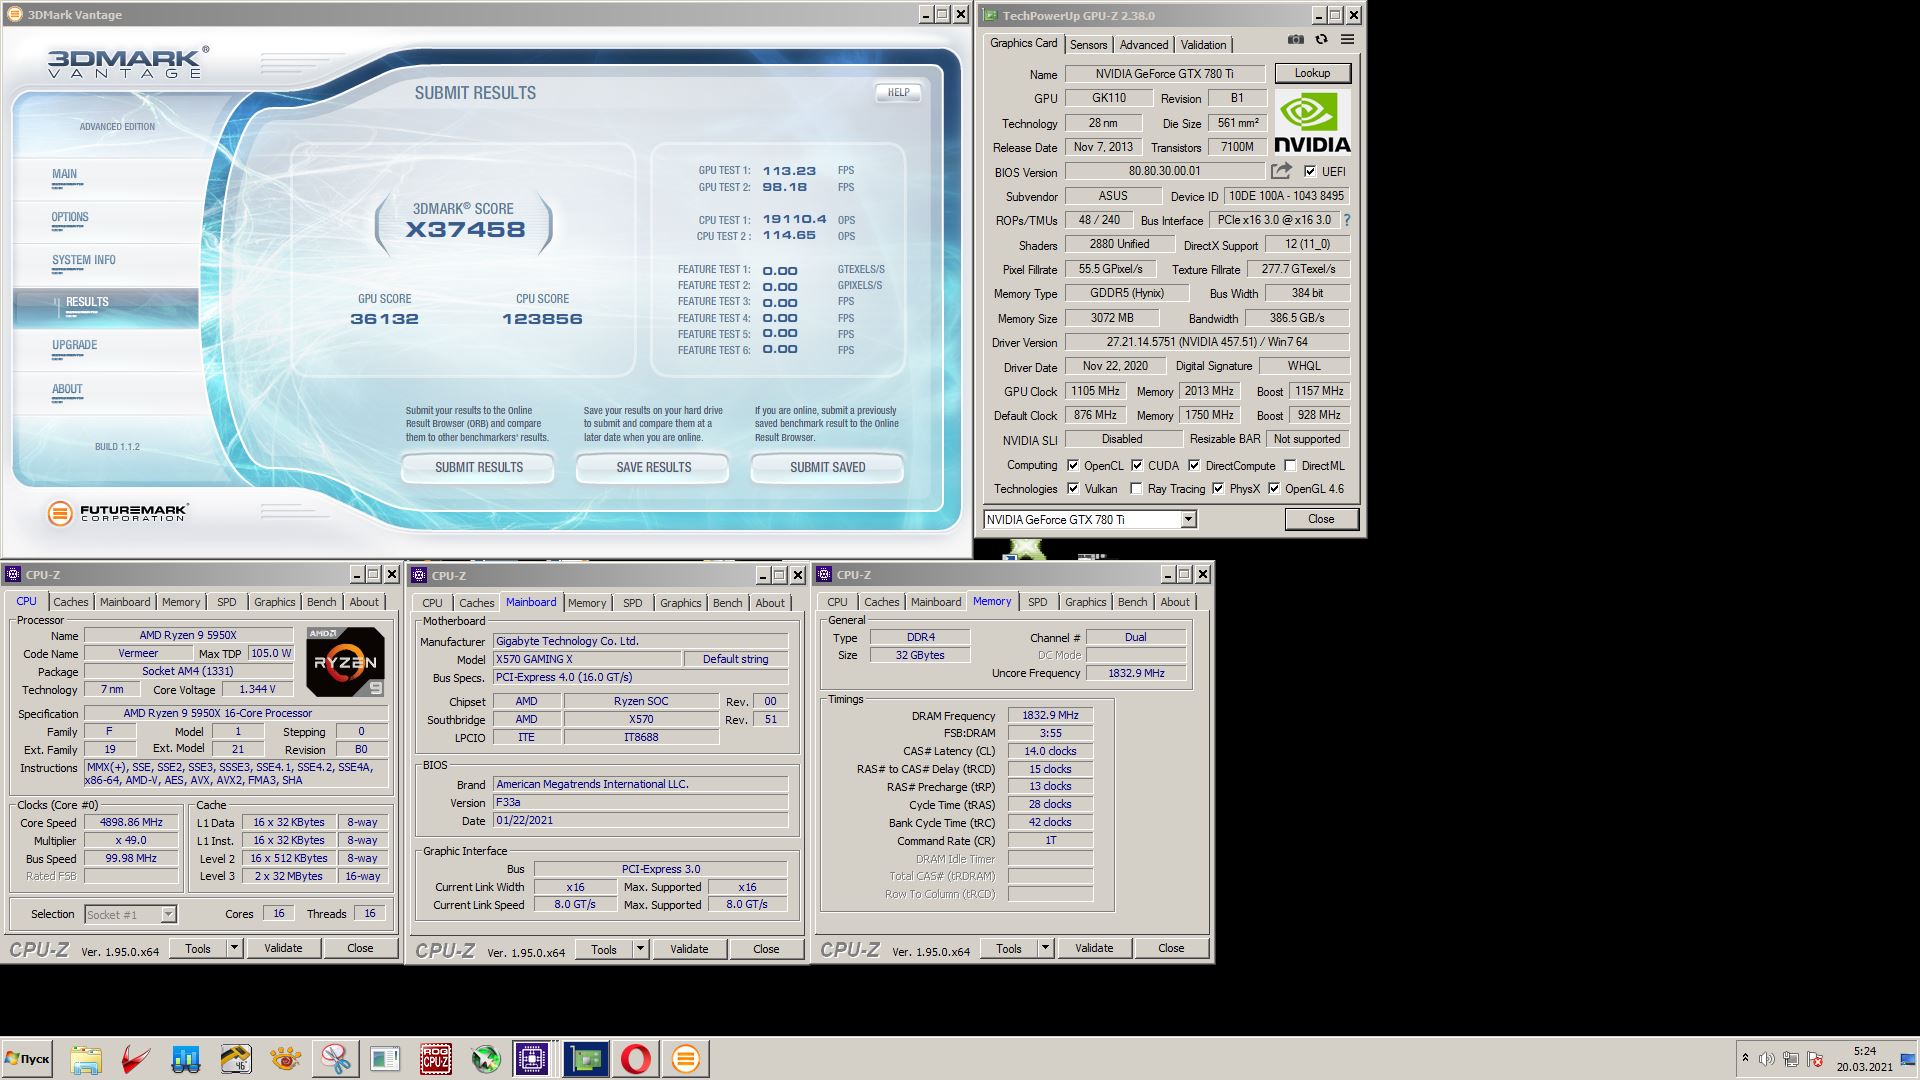Screen dimensions: 1920x1080
Task: Switch to the purple CPU-Z taskbar button
Action: (x=532, y=1059)
